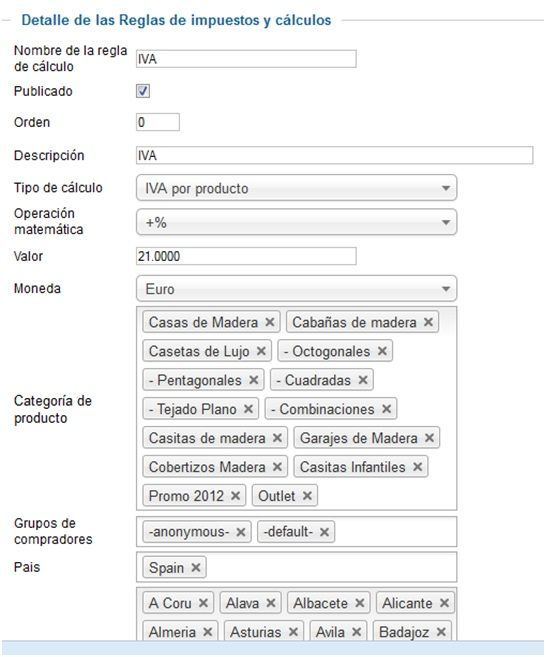Viewport: 546px width, 657px height.
Task: Click the Descripción text field
Action: (x=334, y=155)
